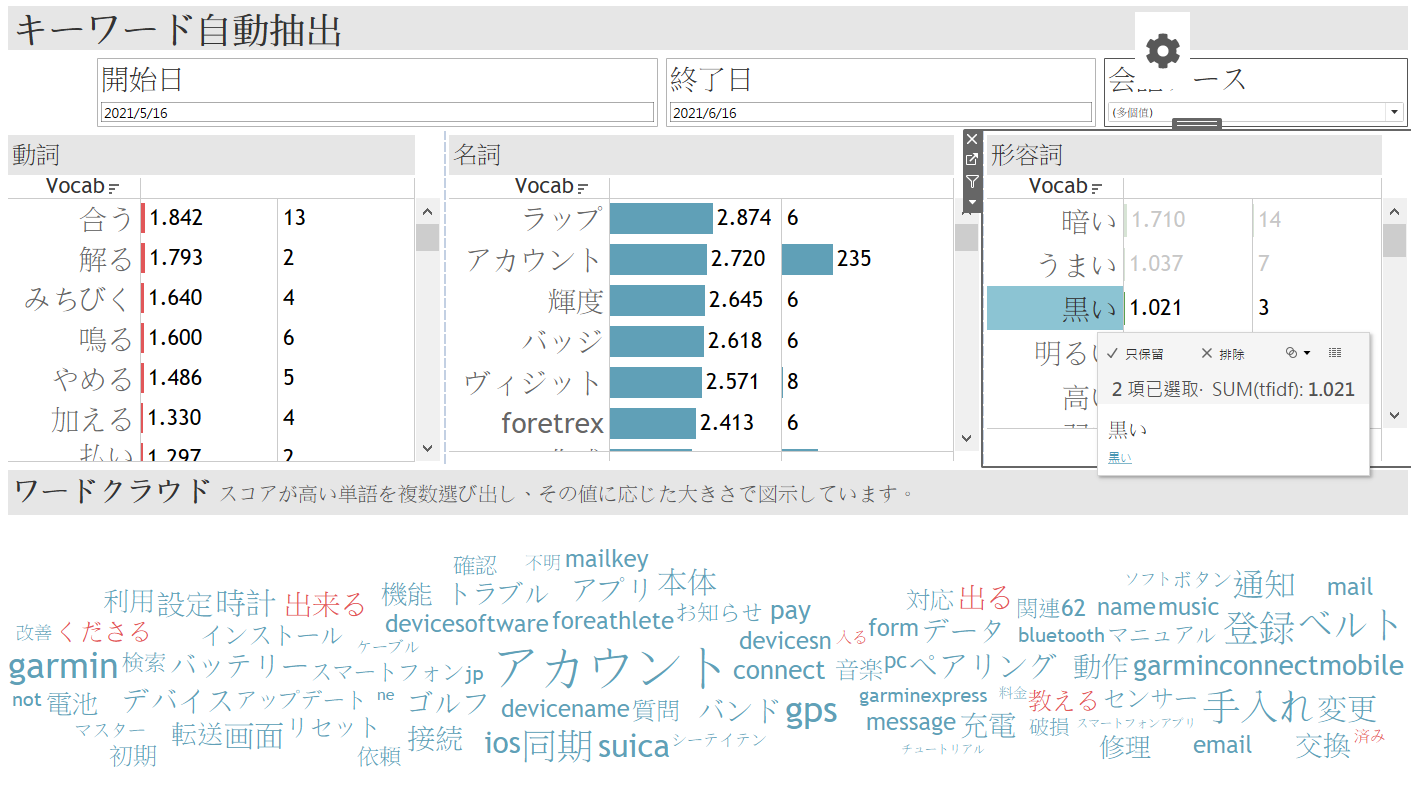1411x809 pixels.
Task: Click the word 同期 in the word cloud
Action: point(558,746)
